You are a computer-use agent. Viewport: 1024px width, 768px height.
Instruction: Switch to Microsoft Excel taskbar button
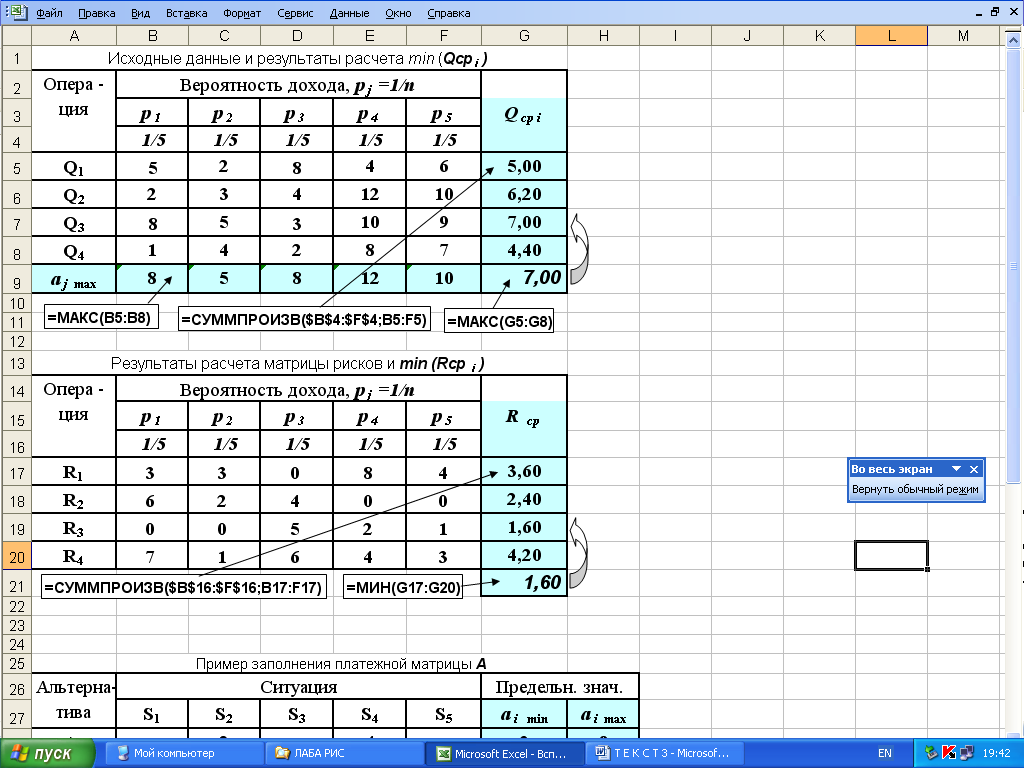coord(505,753)
